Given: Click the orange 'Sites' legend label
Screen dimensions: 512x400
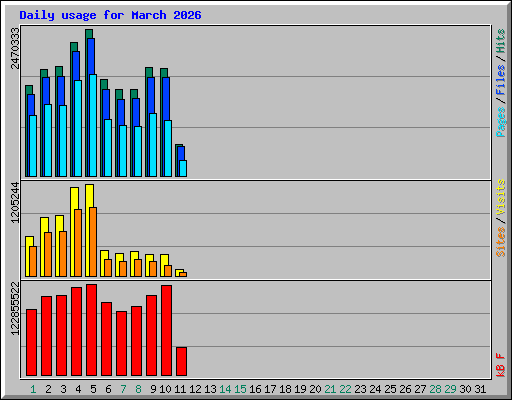Looking at the screenshot, I should pos(500,241).
